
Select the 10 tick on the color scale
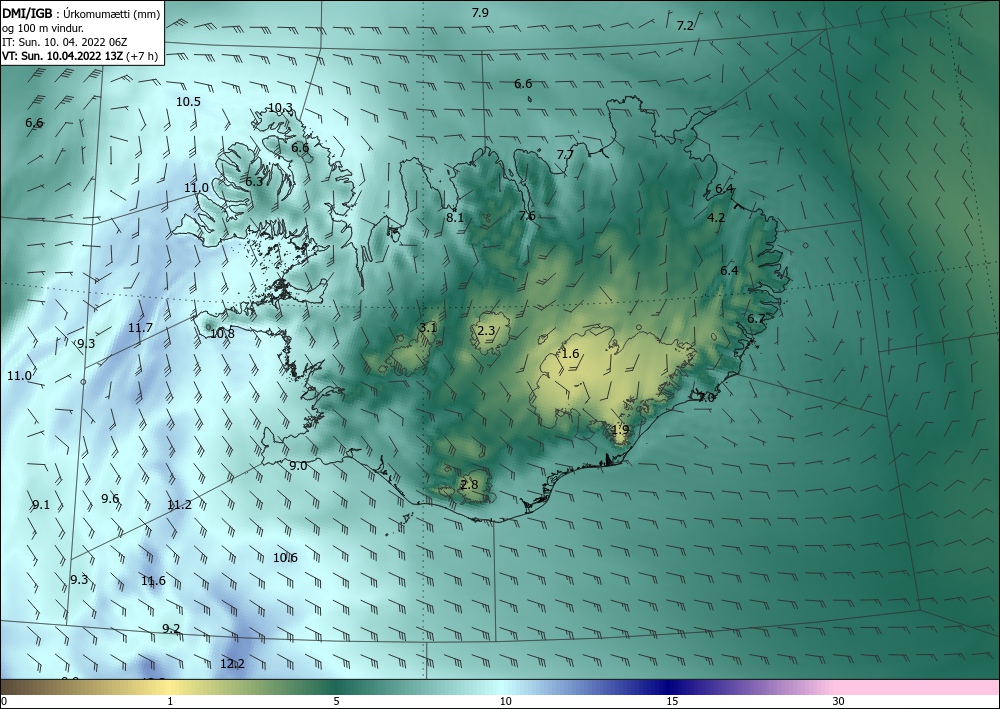click(x=506, y=701)
